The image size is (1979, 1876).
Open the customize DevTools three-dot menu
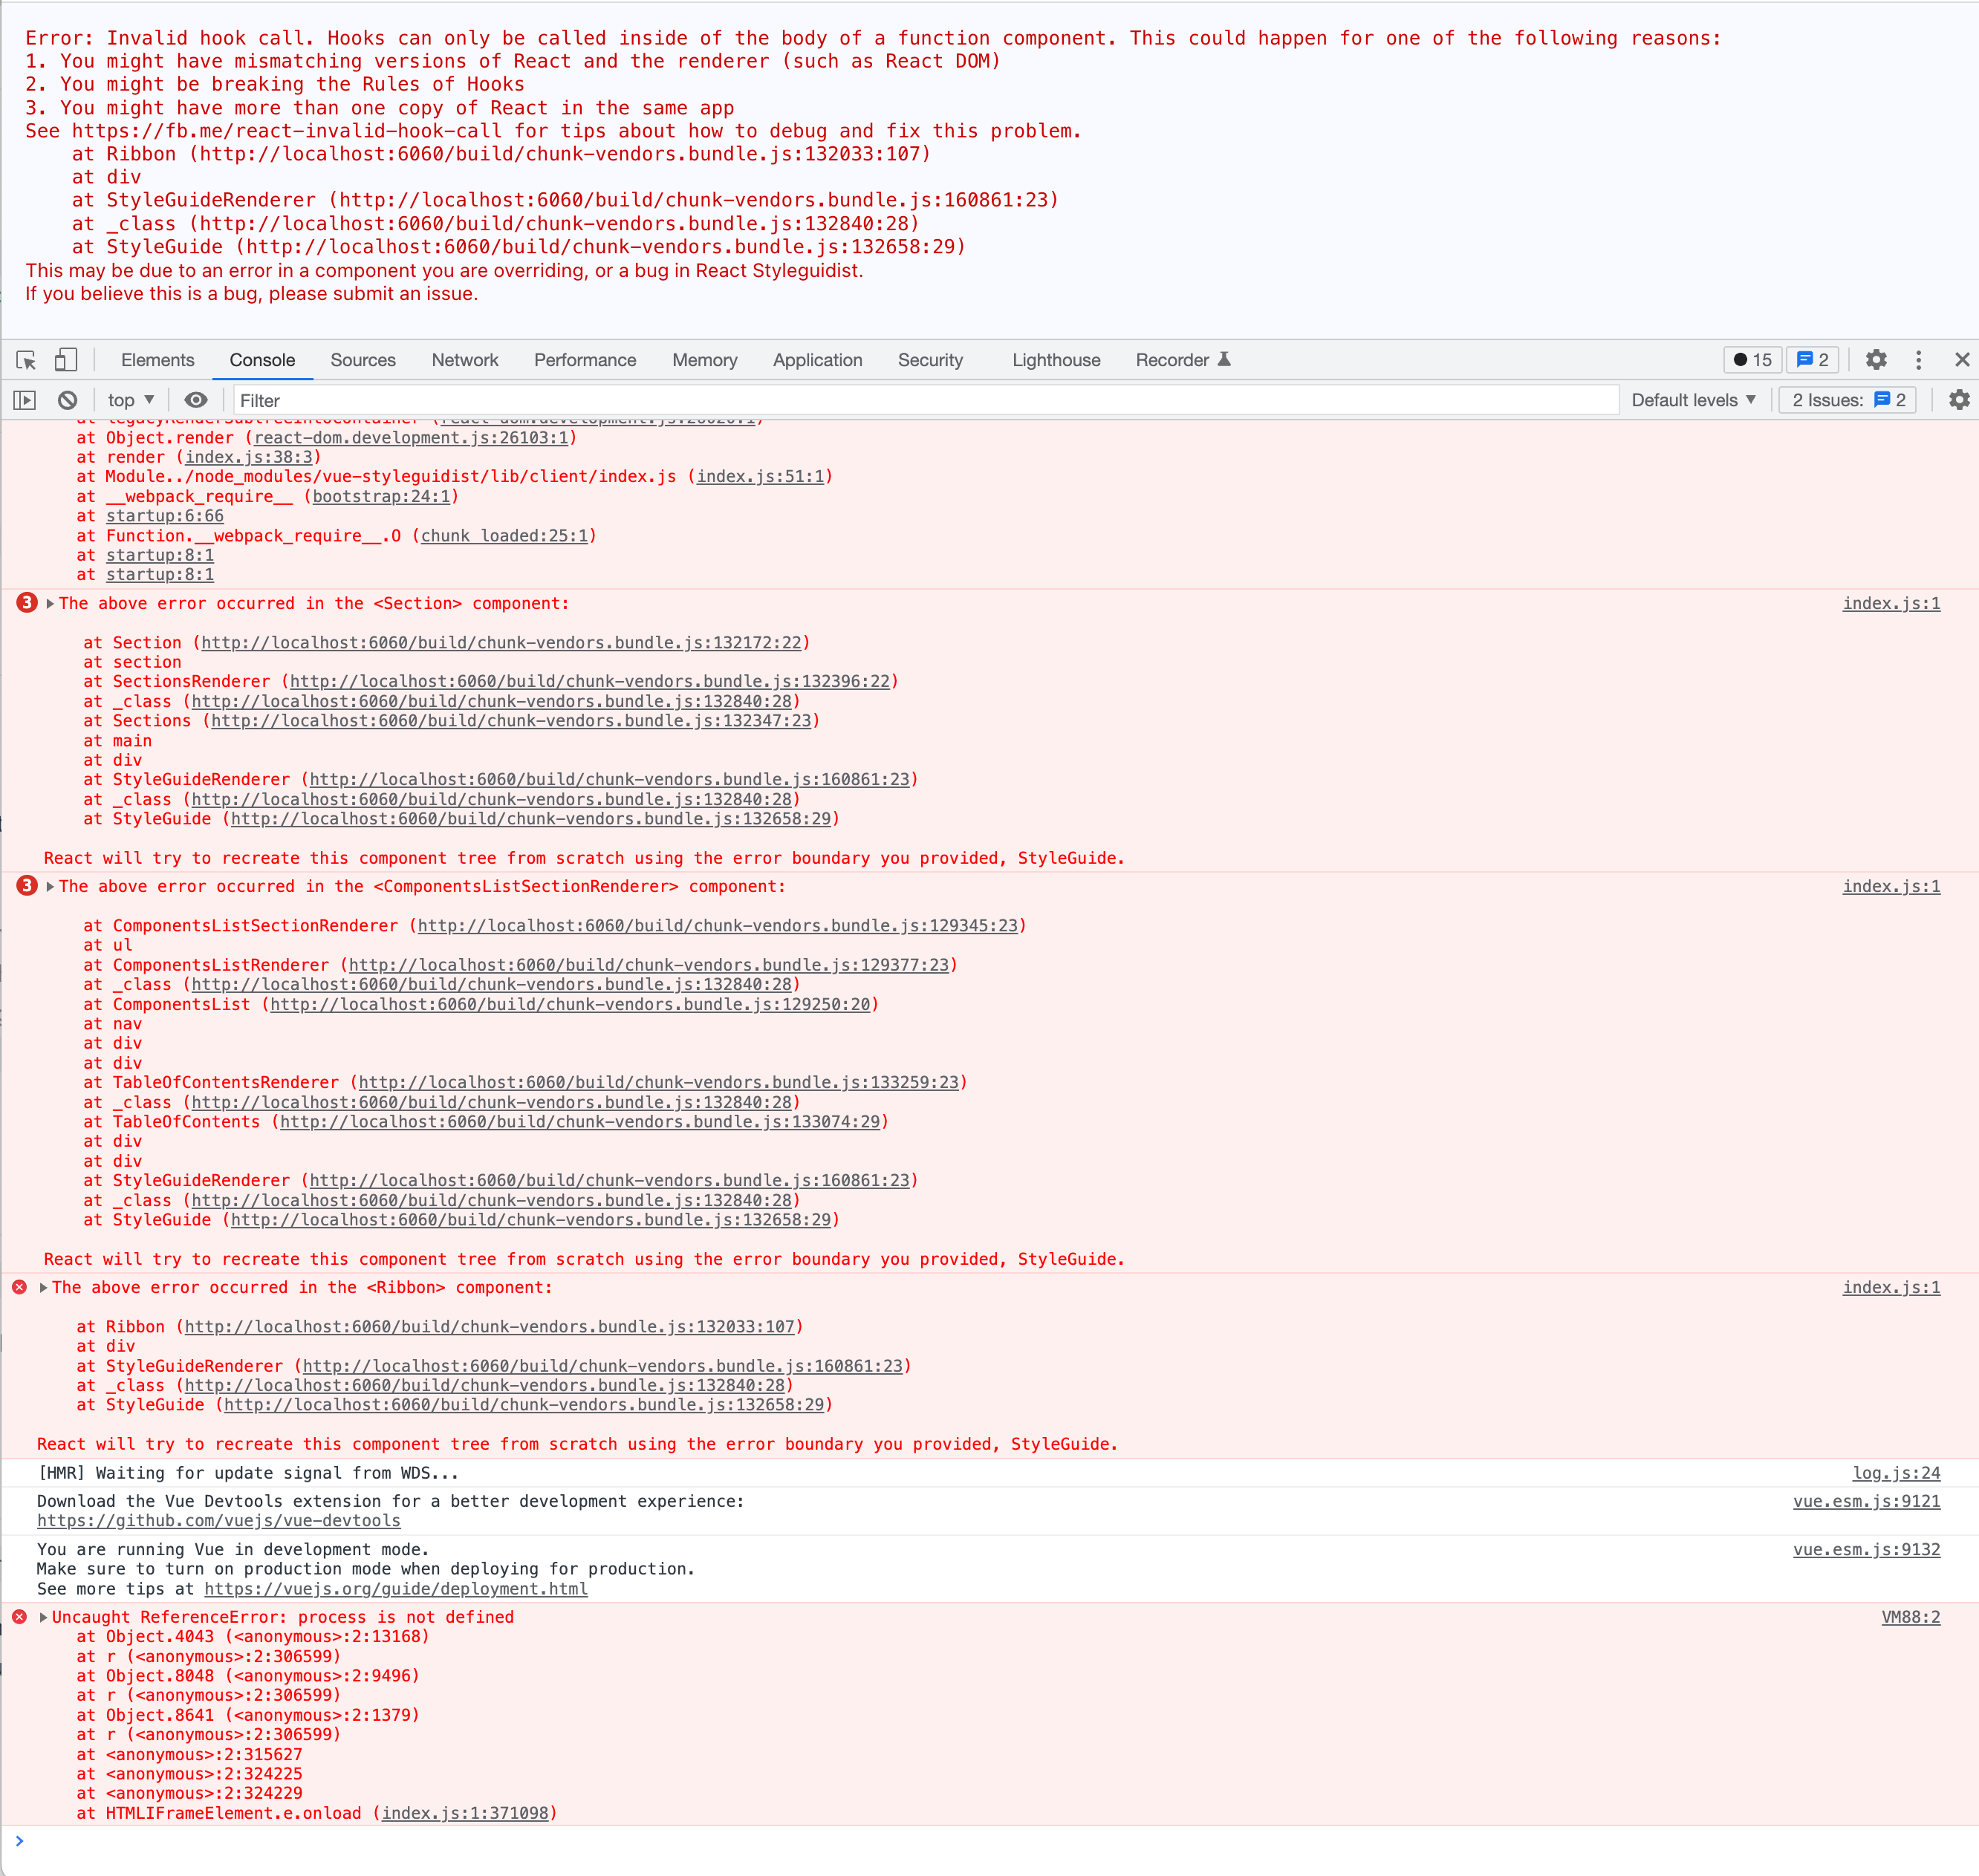(x=1917, y=360)
